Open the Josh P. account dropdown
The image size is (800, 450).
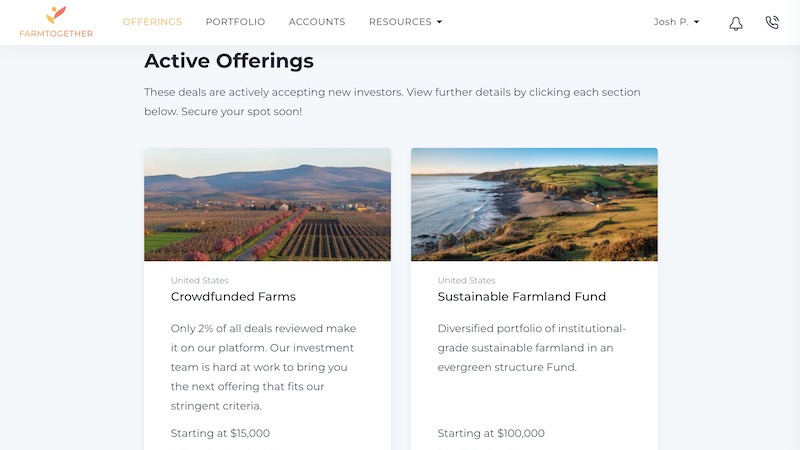click(676, 22)
